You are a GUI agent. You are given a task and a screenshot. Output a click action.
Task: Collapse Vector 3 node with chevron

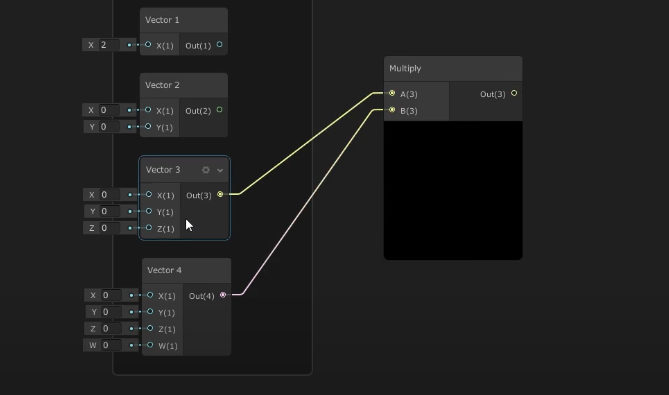point(220,170)
